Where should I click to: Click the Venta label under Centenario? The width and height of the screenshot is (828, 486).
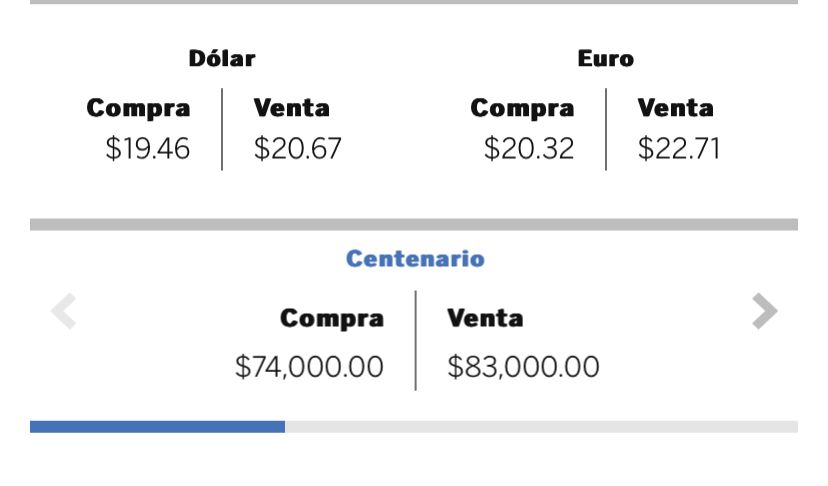tap(485, 318)
